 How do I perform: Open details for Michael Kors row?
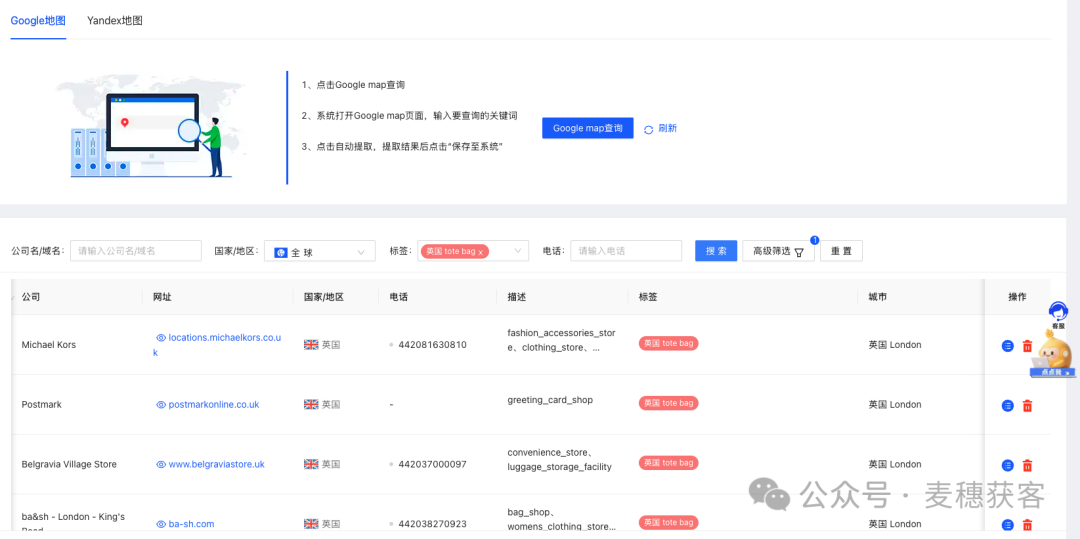pyautogui.click(x=1007, y=346)
